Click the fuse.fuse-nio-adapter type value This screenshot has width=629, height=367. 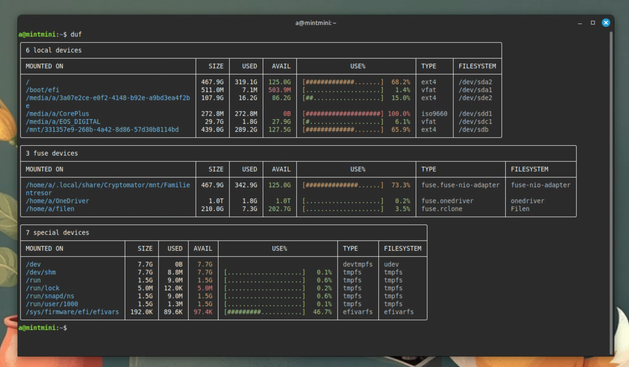[461, 185]
